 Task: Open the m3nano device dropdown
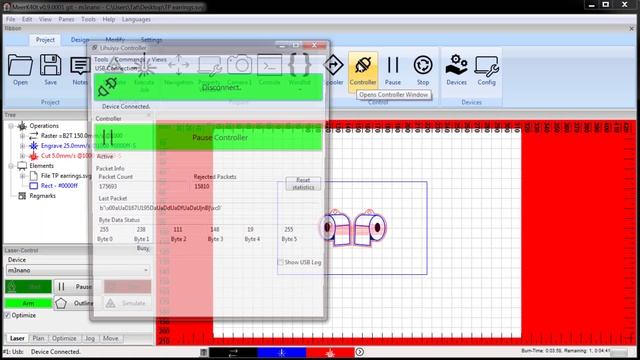78,270
